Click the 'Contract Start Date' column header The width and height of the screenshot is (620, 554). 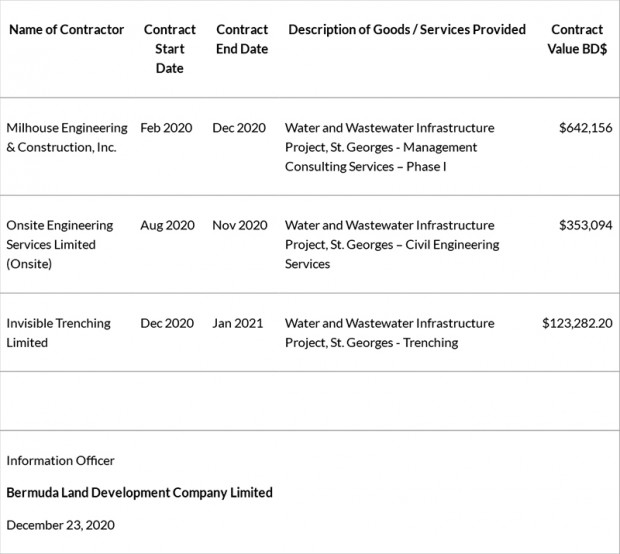pyautogui.click(x=170, y=49)
